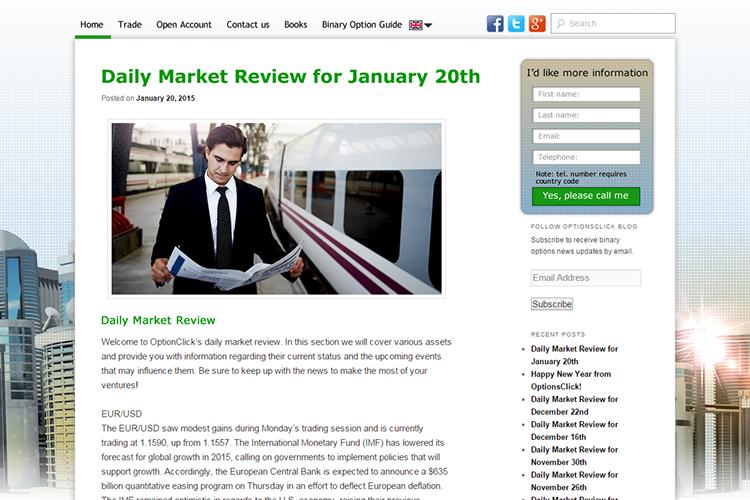The width and height of the screenshot is (750, 500).
Task: Open the Binary Option Guide menu
Action: tap(362, 25)
